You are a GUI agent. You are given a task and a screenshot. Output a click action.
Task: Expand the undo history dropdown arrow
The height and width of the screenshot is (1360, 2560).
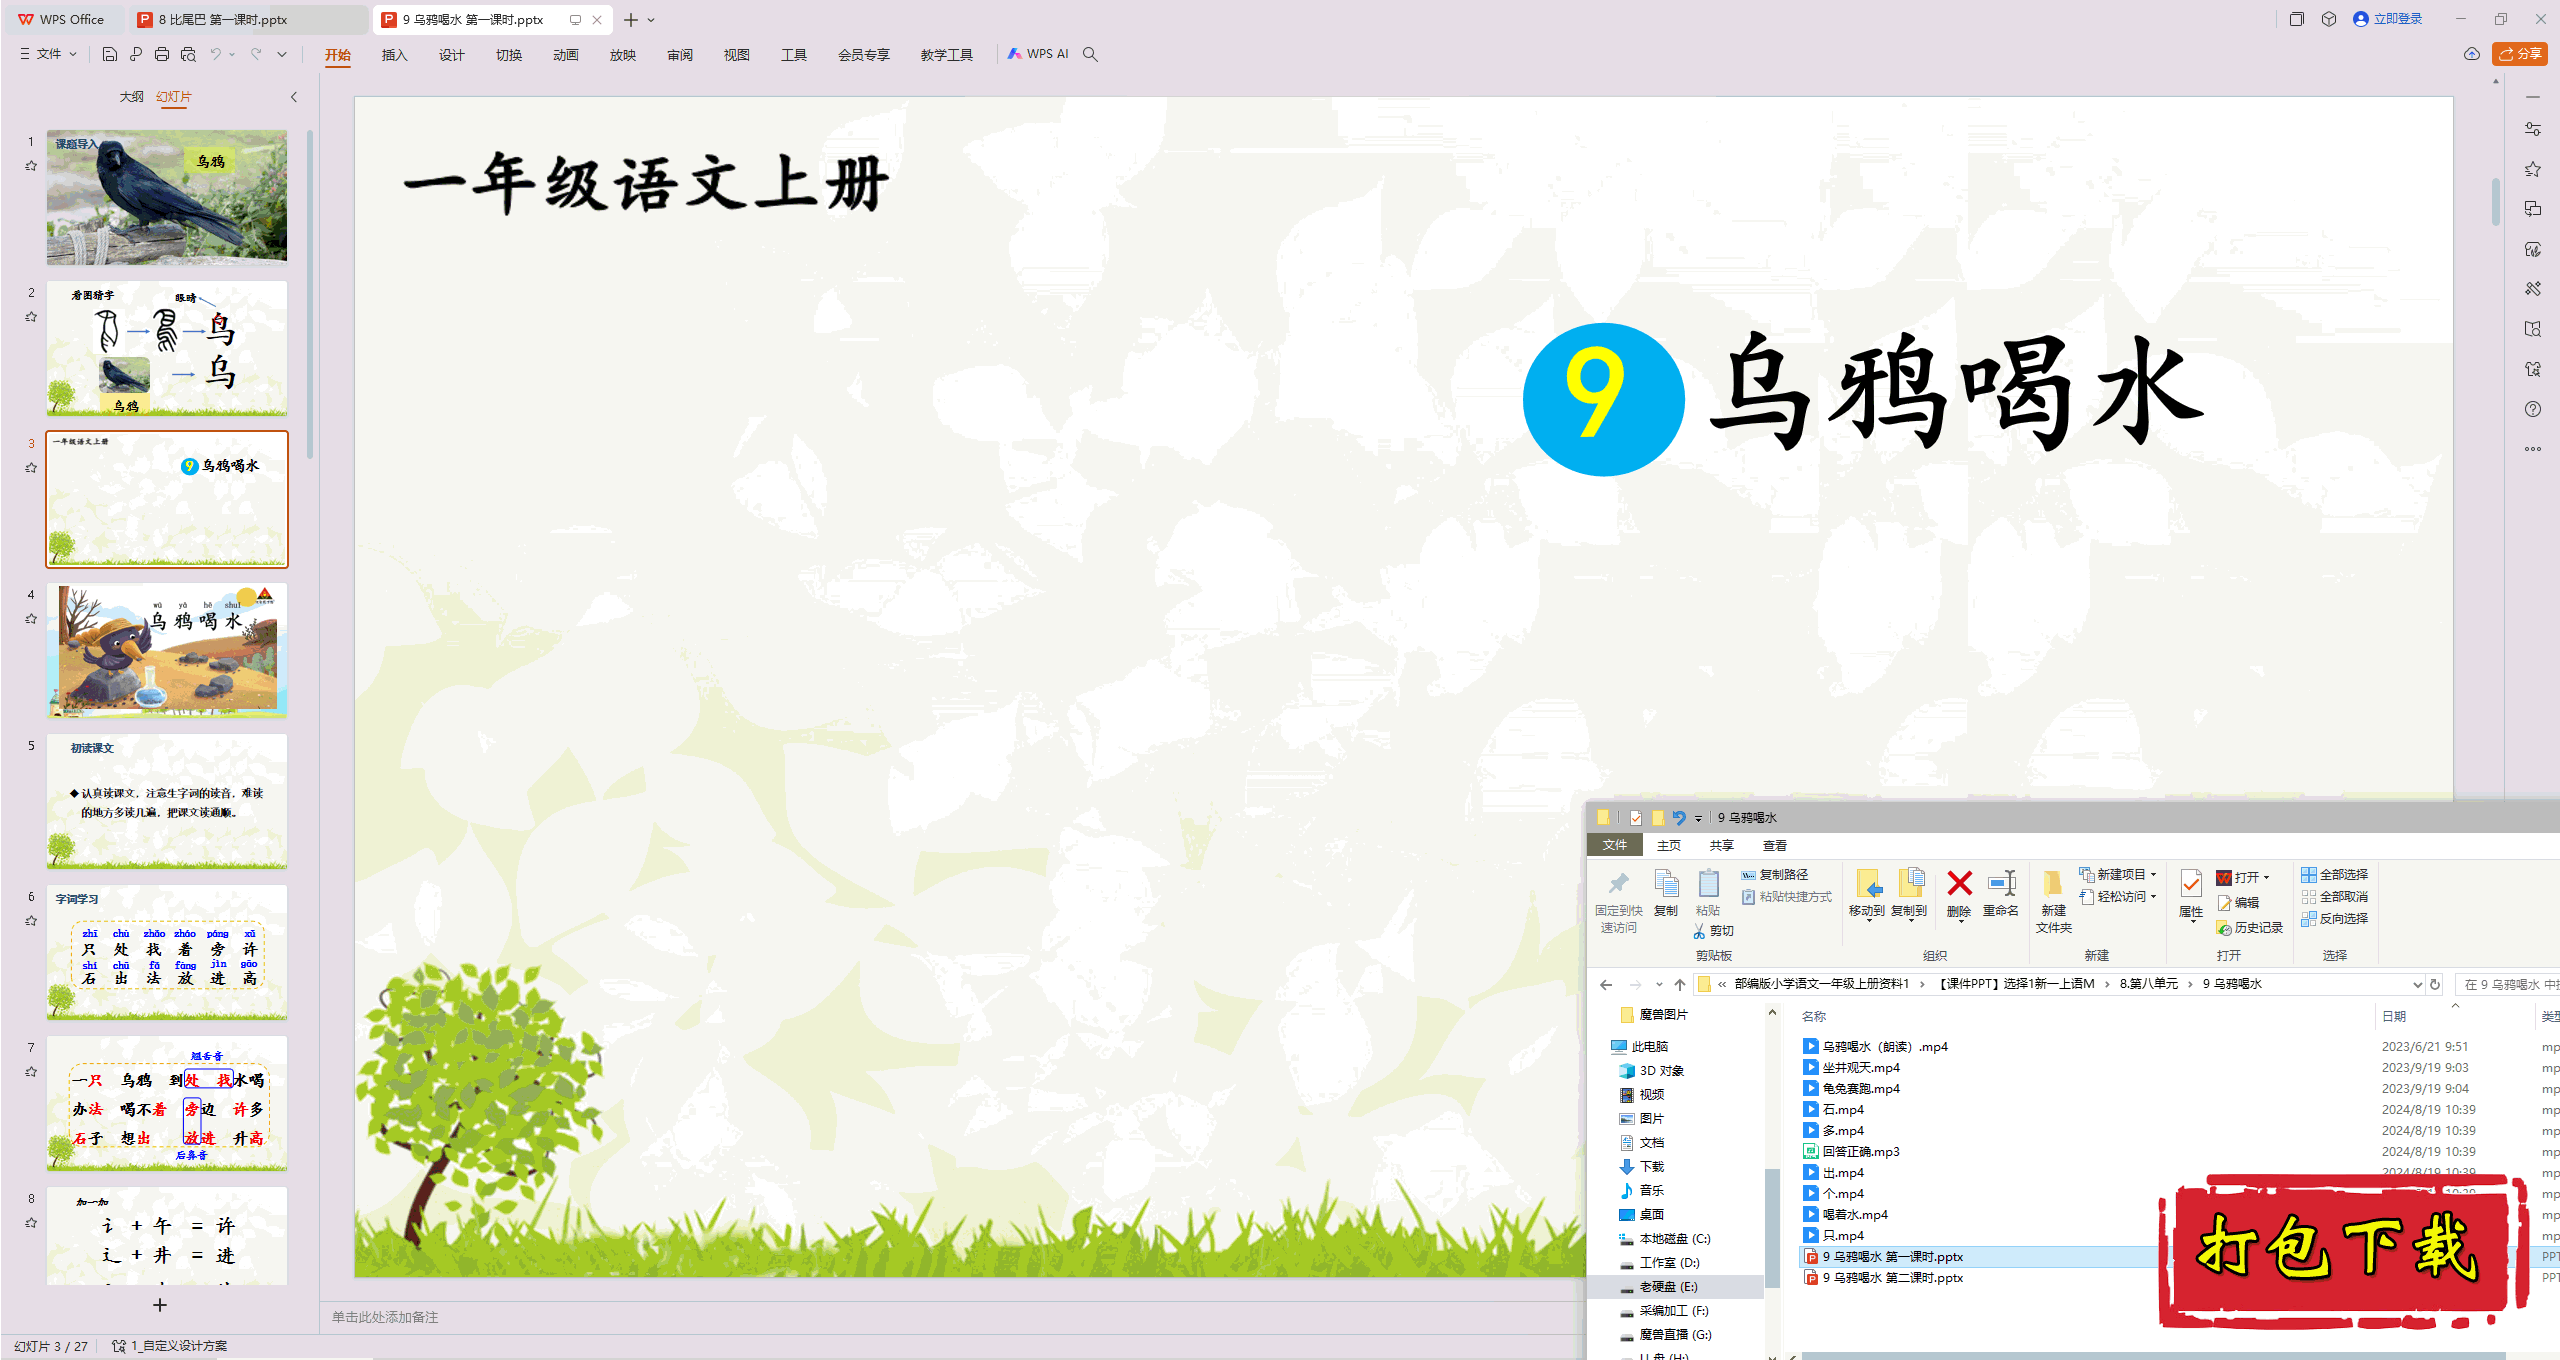pos(232,54)
